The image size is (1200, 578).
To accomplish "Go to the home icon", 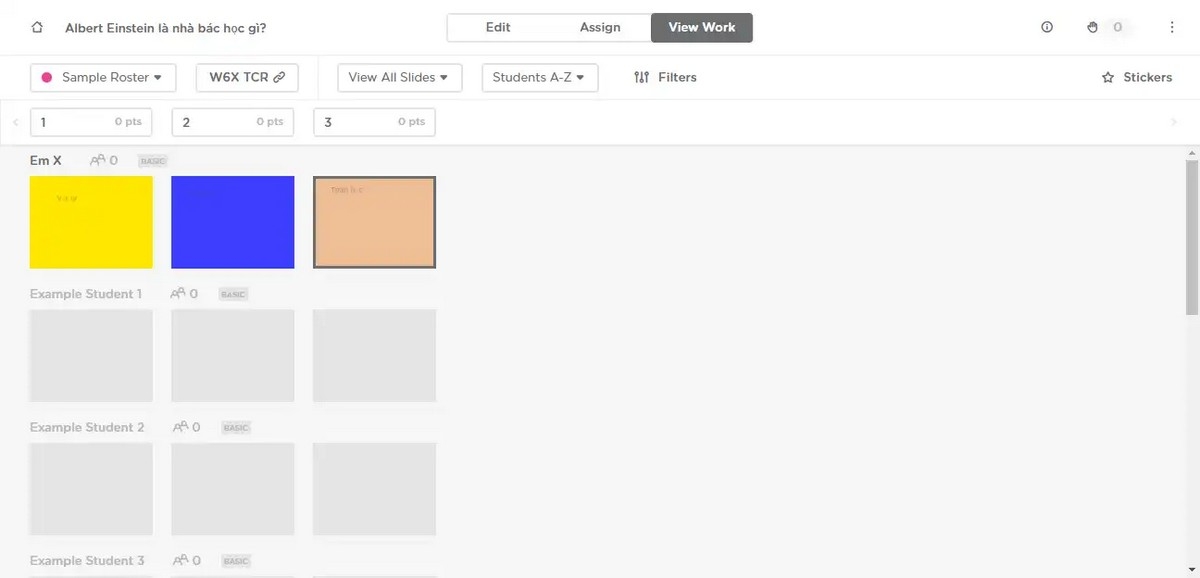I will pyautogui.click(x=37, y=28).
